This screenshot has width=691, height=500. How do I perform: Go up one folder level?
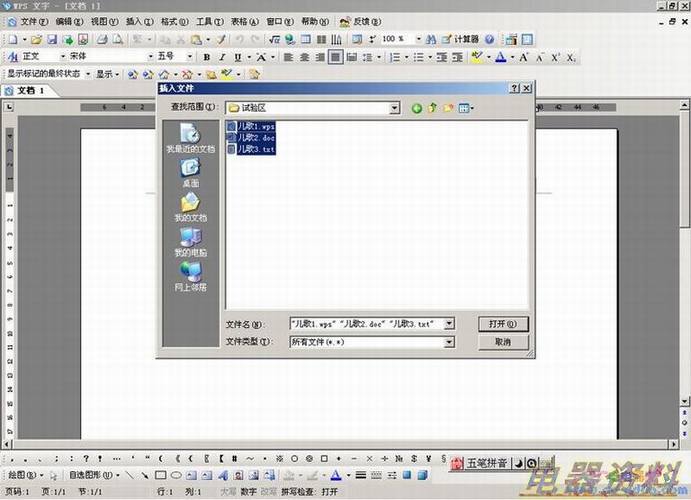coord(433,108)
